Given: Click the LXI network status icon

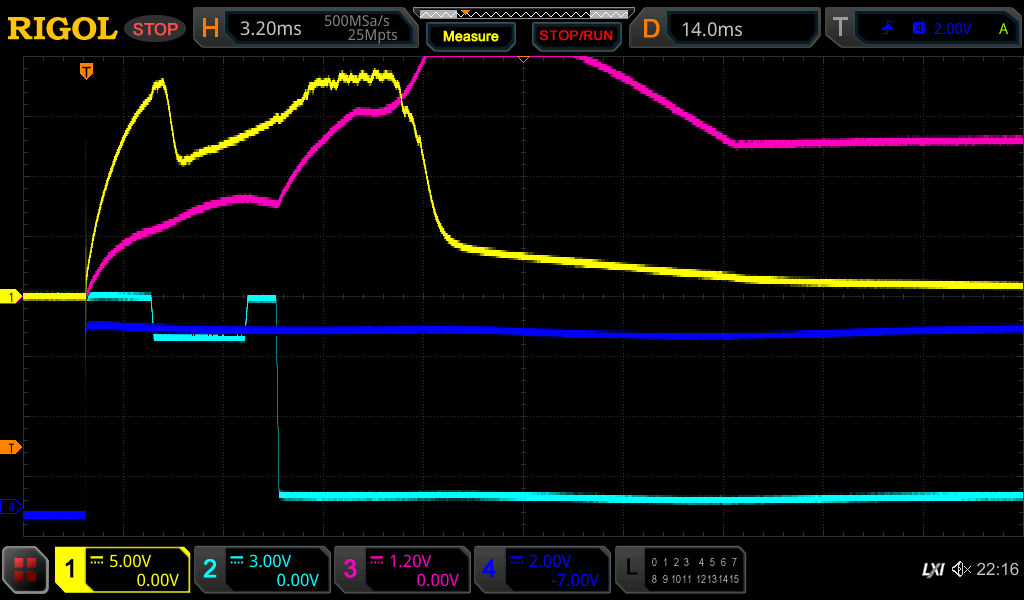Looking at the screenshot, I should coord(932,570).
